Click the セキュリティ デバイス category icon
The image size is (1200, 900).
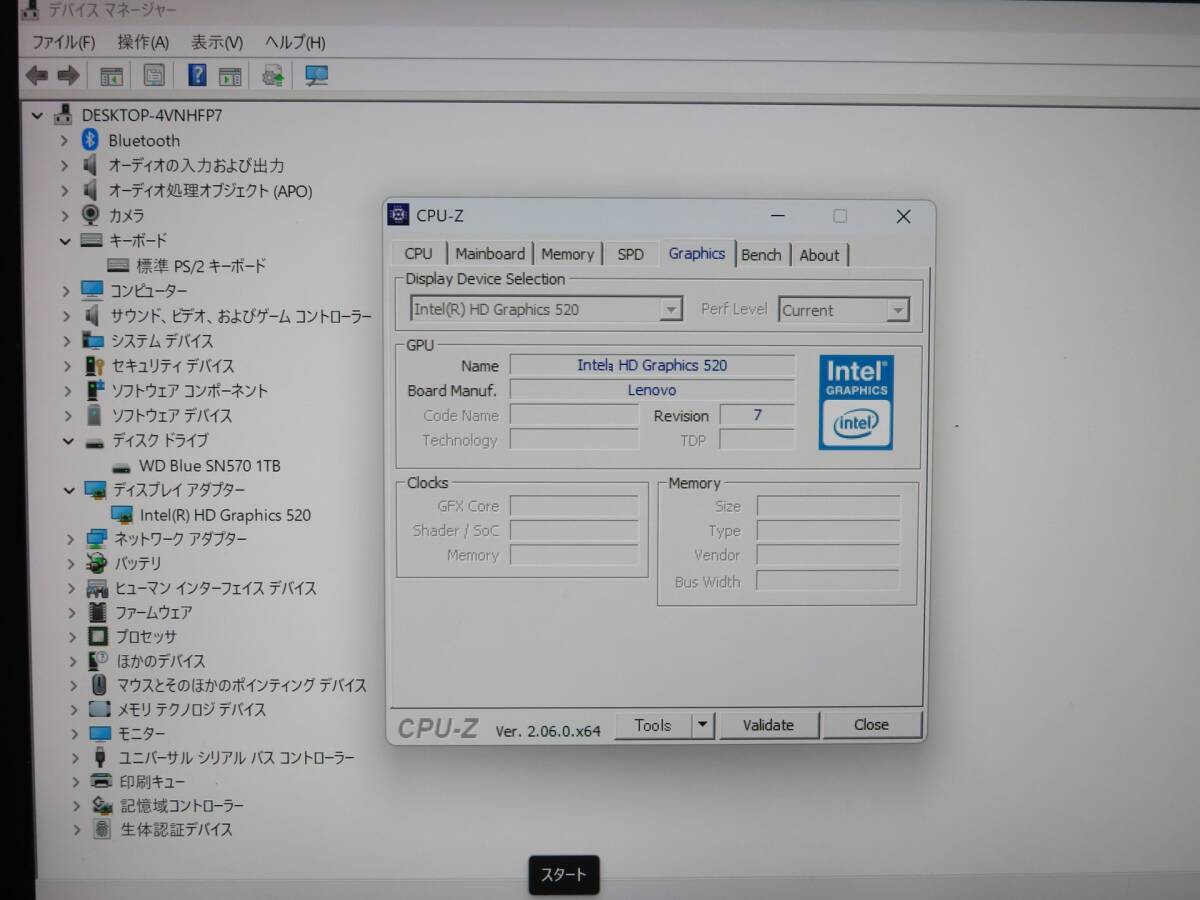(x=94, y=366)
